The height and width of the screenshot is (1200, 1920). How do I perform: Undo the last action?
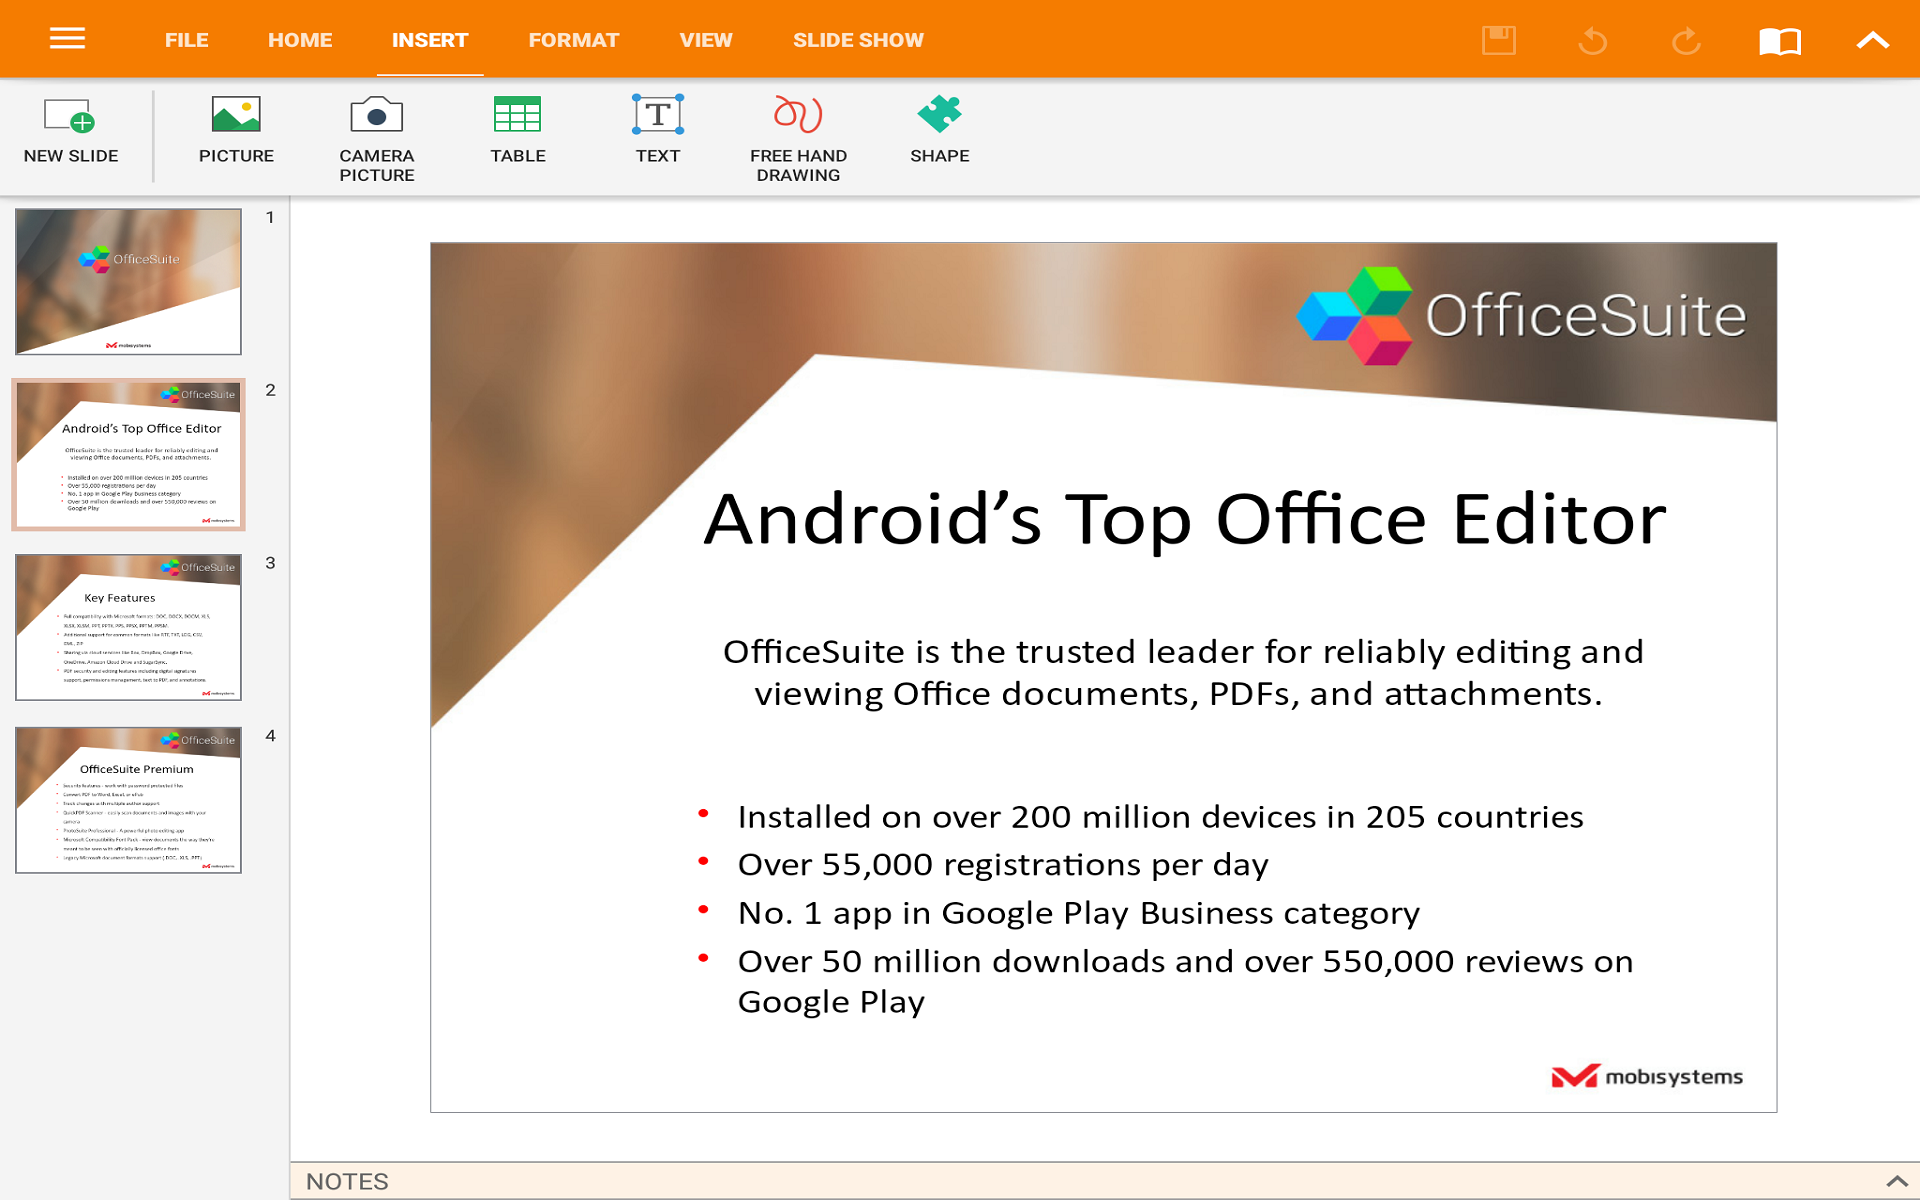(1592, 40)
